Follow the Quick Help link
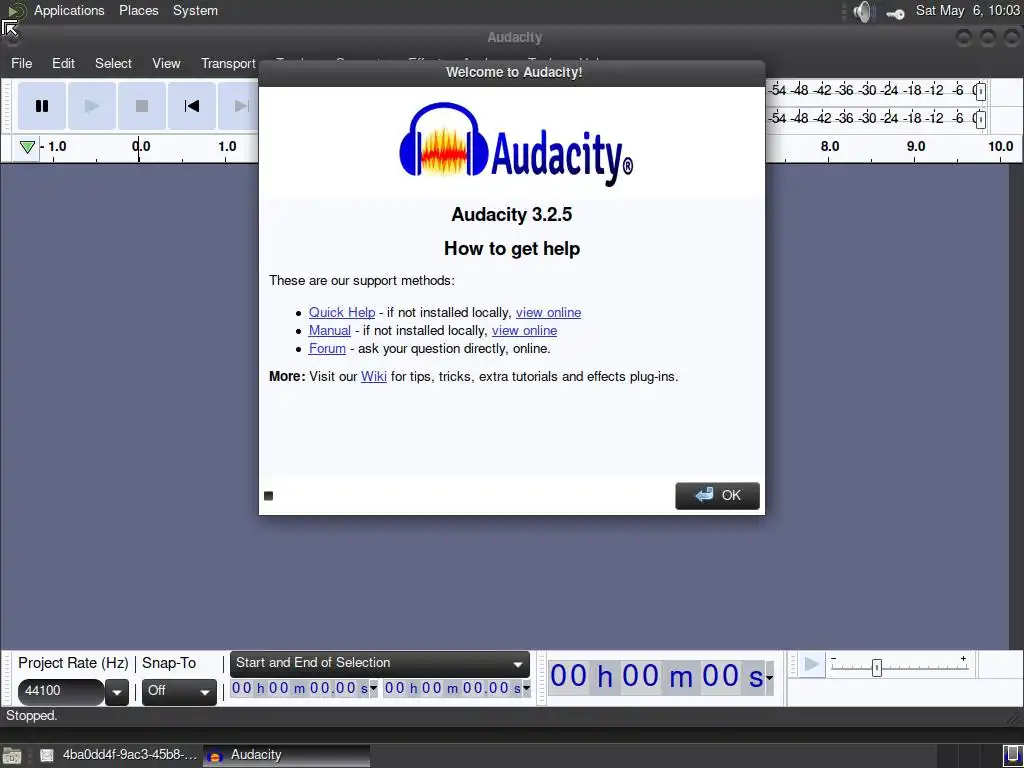This screenshot has height=768, width=1024. click(342, 312)
